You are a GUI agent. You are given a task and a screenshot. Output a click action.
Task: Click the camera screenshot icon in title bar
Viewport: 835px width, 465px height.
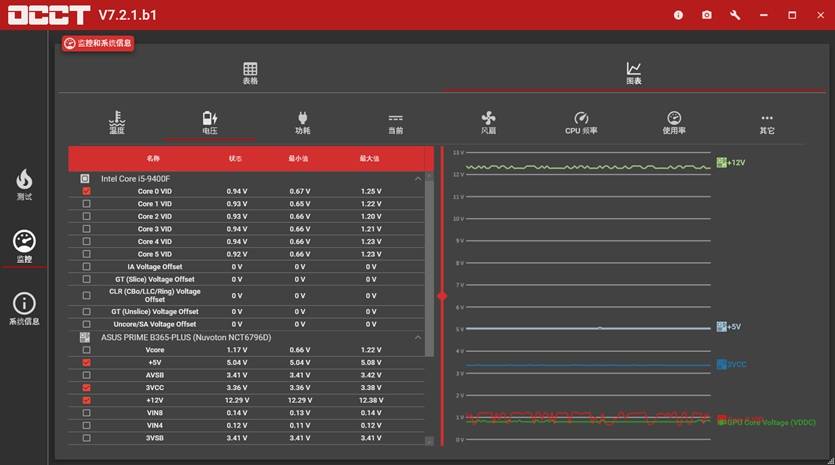pos(707,15)
